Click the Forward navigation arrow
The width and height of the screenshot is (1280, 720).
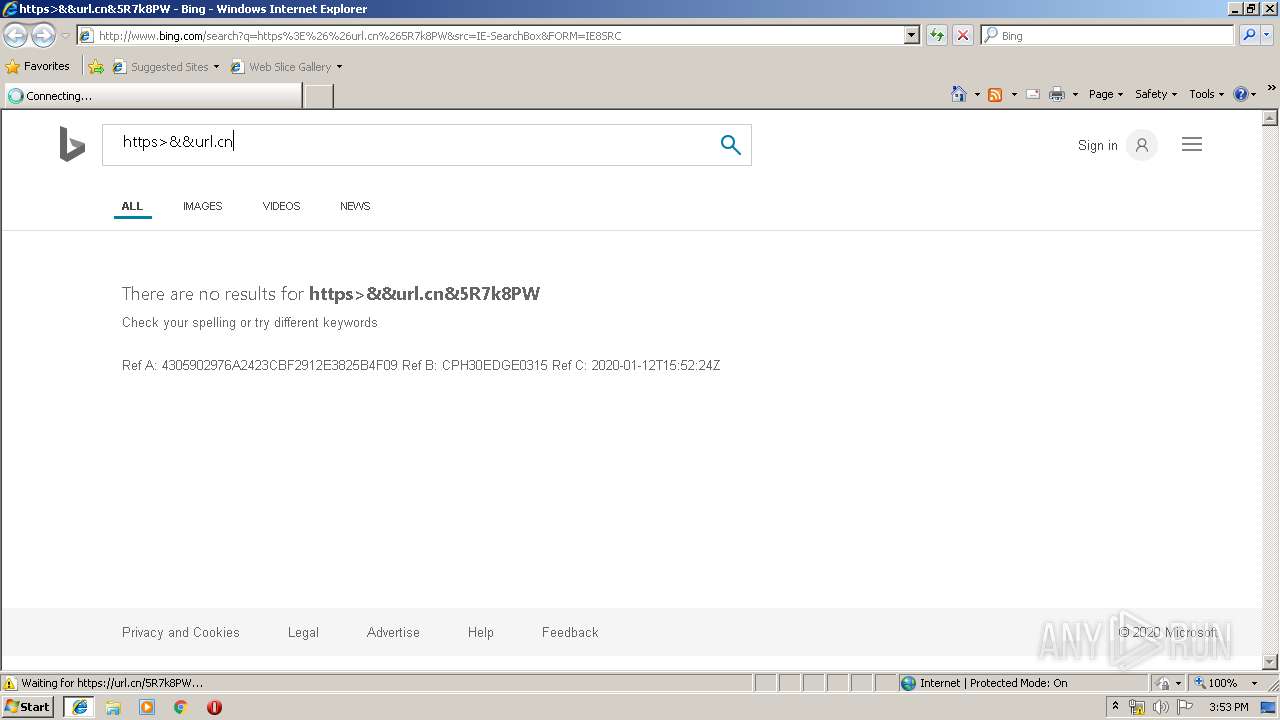(x=43, y=35)
